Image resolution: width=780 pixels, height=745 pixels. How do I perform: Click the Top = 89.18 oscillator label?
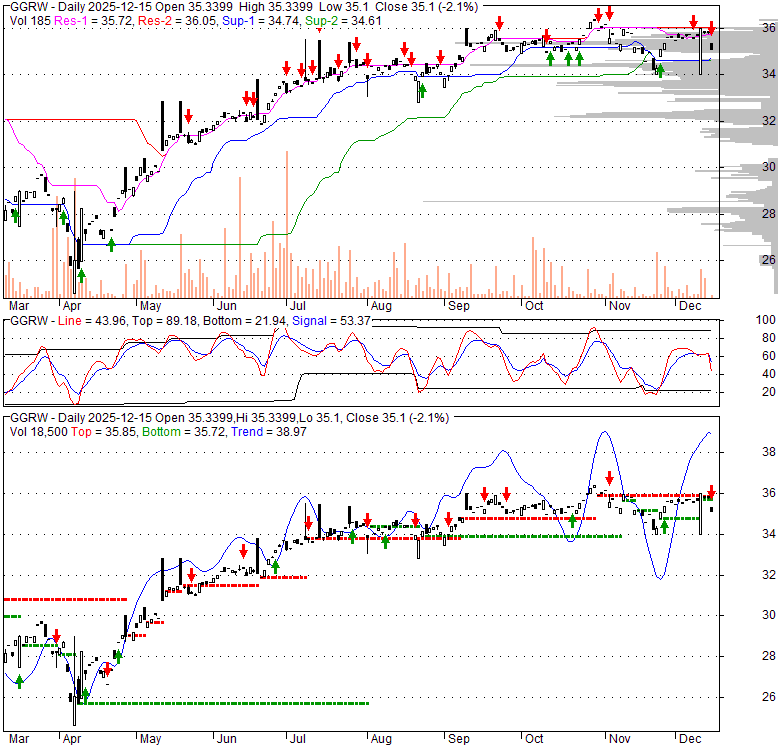(x=165, y=321)
